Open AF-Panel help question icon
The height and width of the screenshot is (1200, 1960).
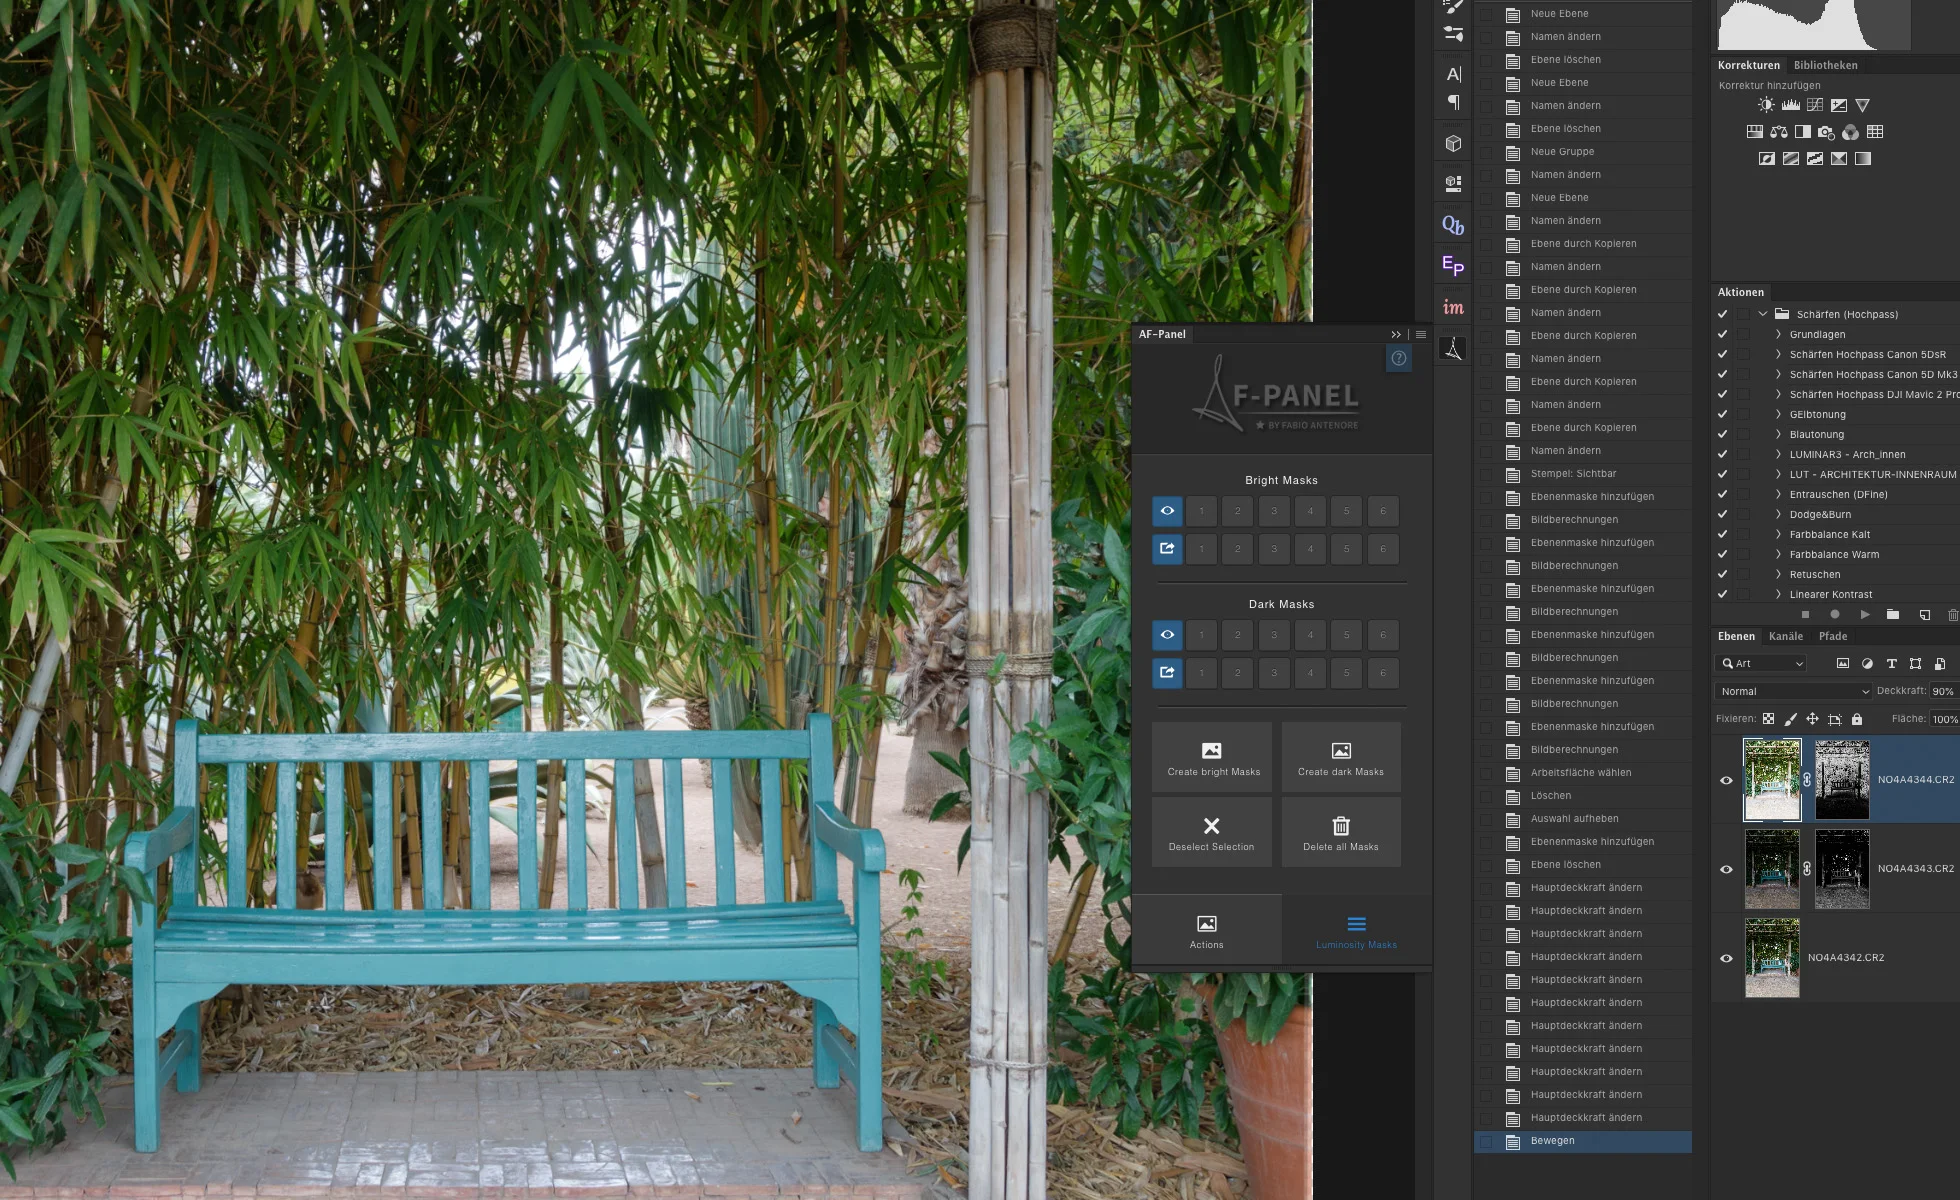click(1398, 358)
